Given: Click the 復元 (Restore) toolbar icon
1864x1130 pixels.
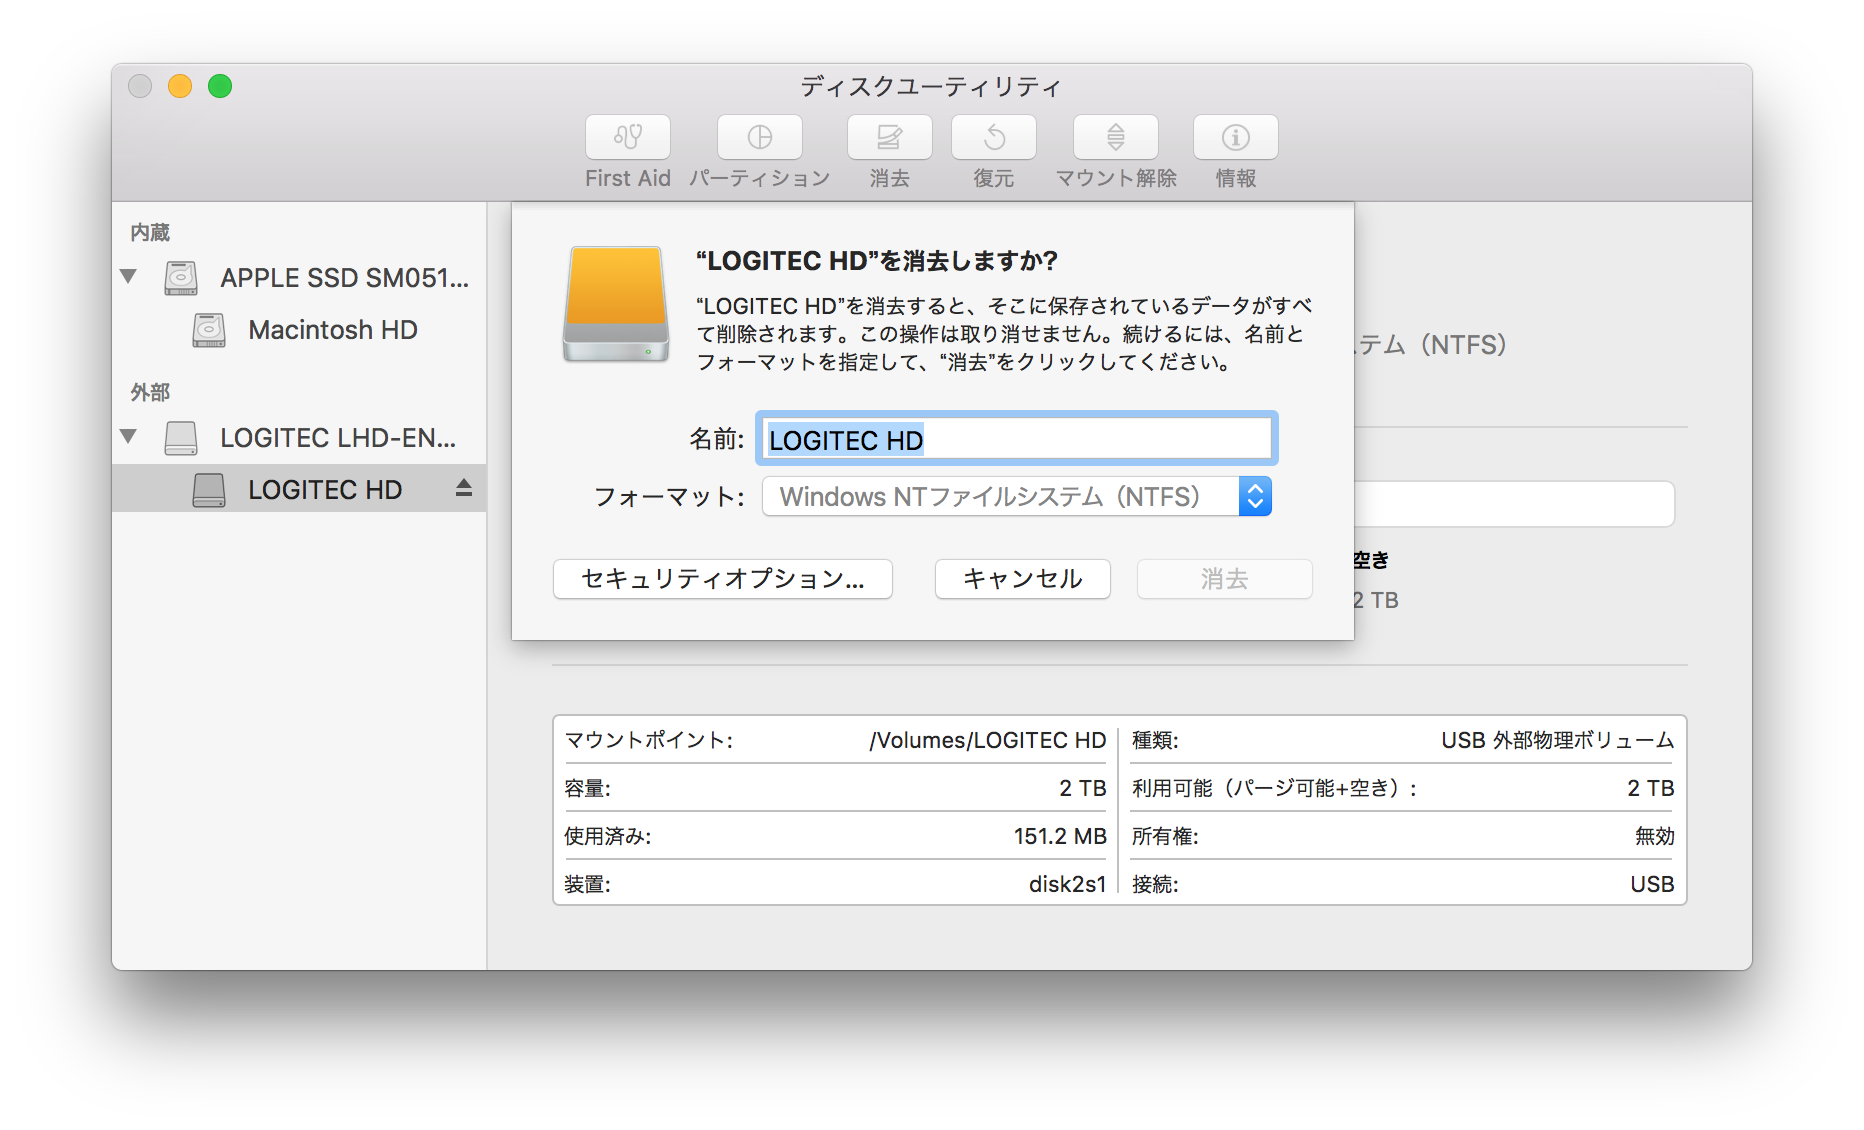Looking at the screenshot, I should [x=994, y=137].
